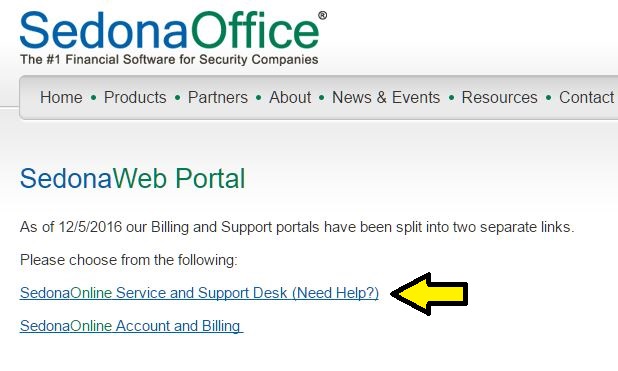Click the green dot between Partners and About
The height and width of the screenshot is (371, 618).
259,97
